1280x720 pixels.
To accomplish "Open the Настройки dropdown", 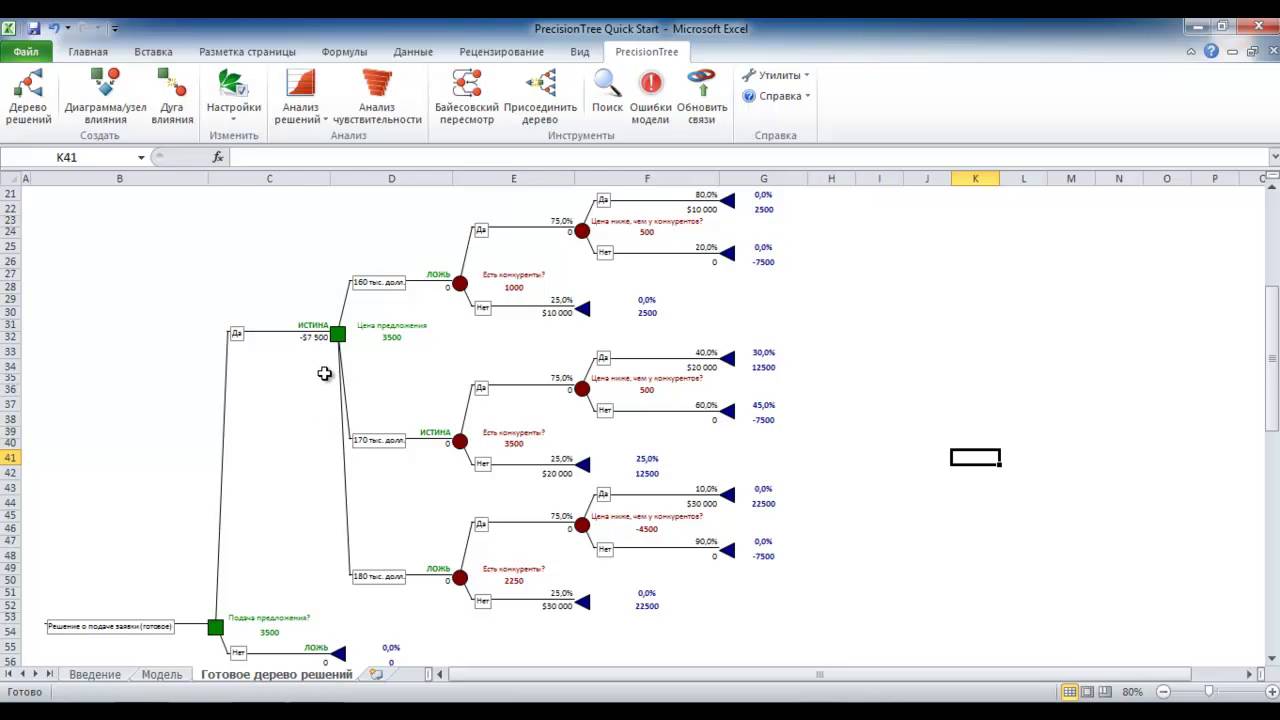I will tap(234, 97).
